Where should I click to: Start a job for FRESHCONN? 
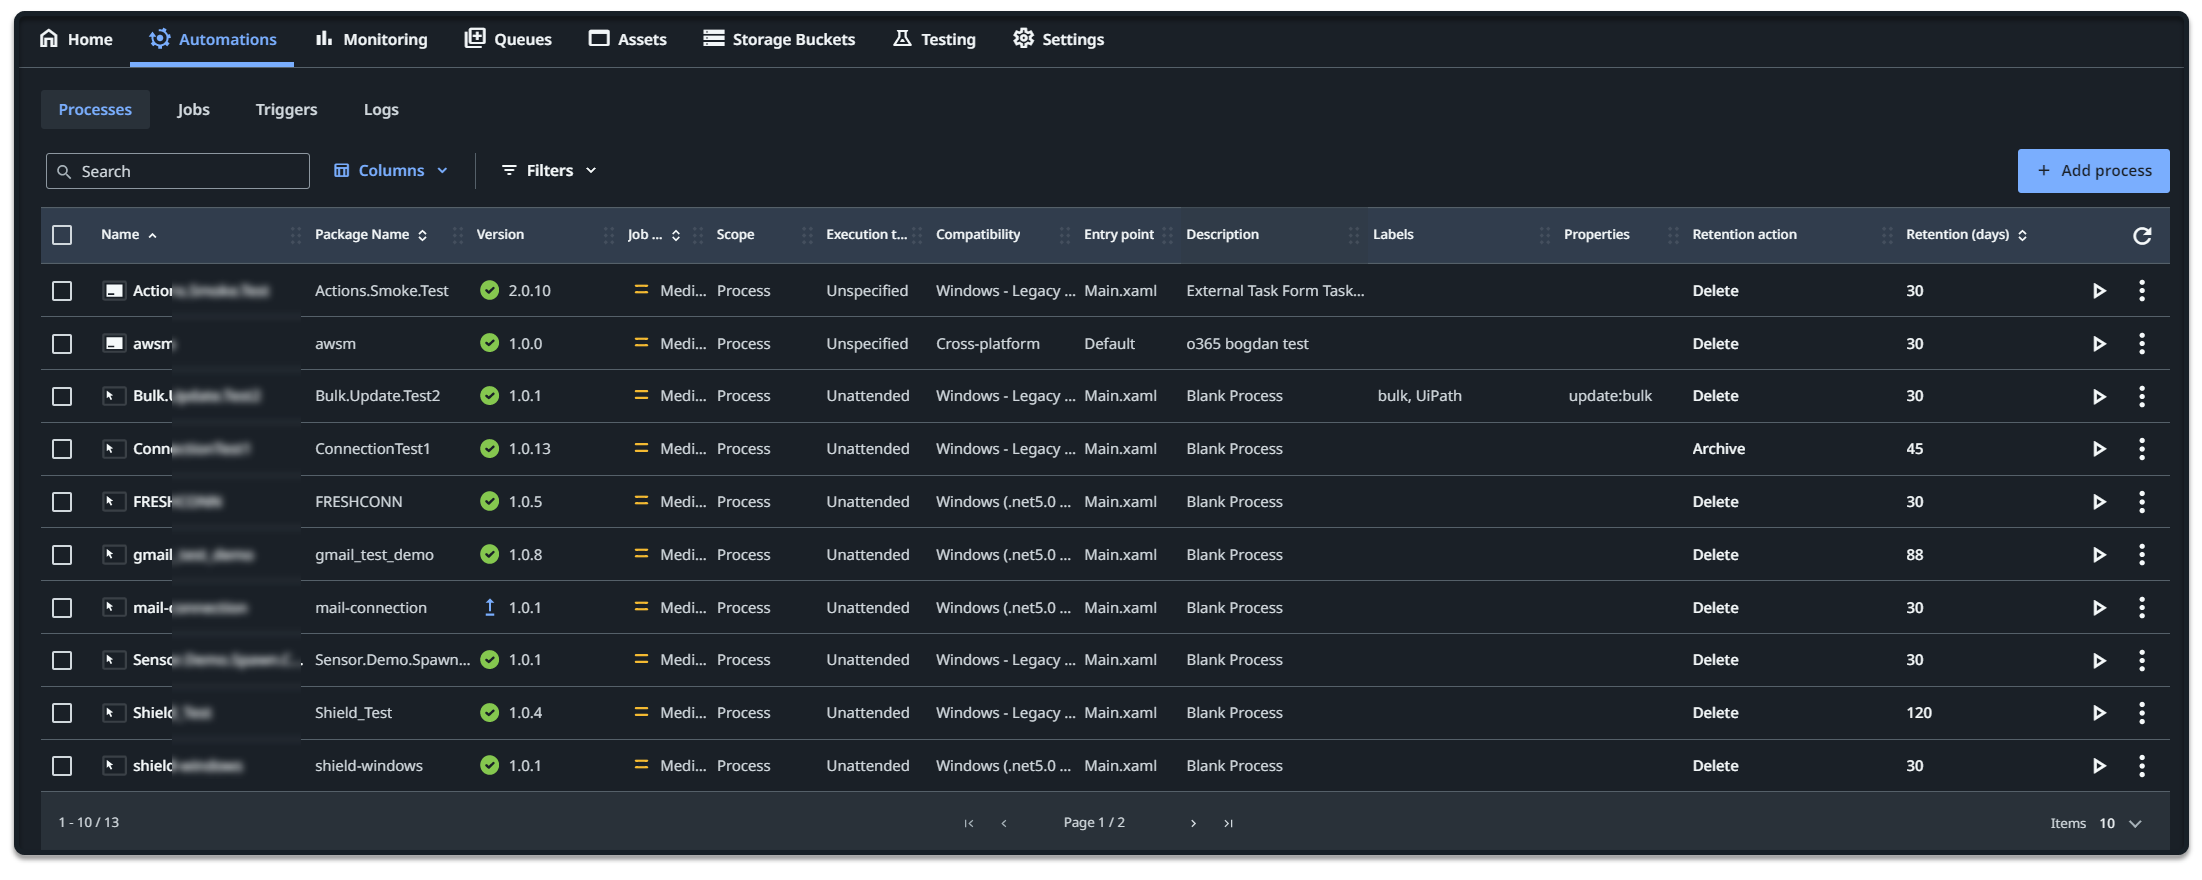[2099, 502]
